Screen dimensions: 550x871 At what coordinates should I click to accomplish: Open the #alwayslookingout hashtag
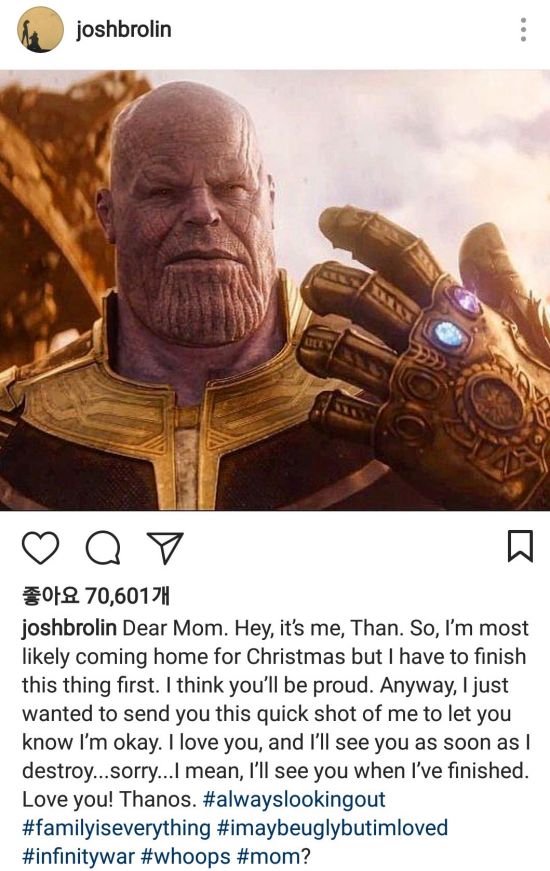click(x=294, y=799)
